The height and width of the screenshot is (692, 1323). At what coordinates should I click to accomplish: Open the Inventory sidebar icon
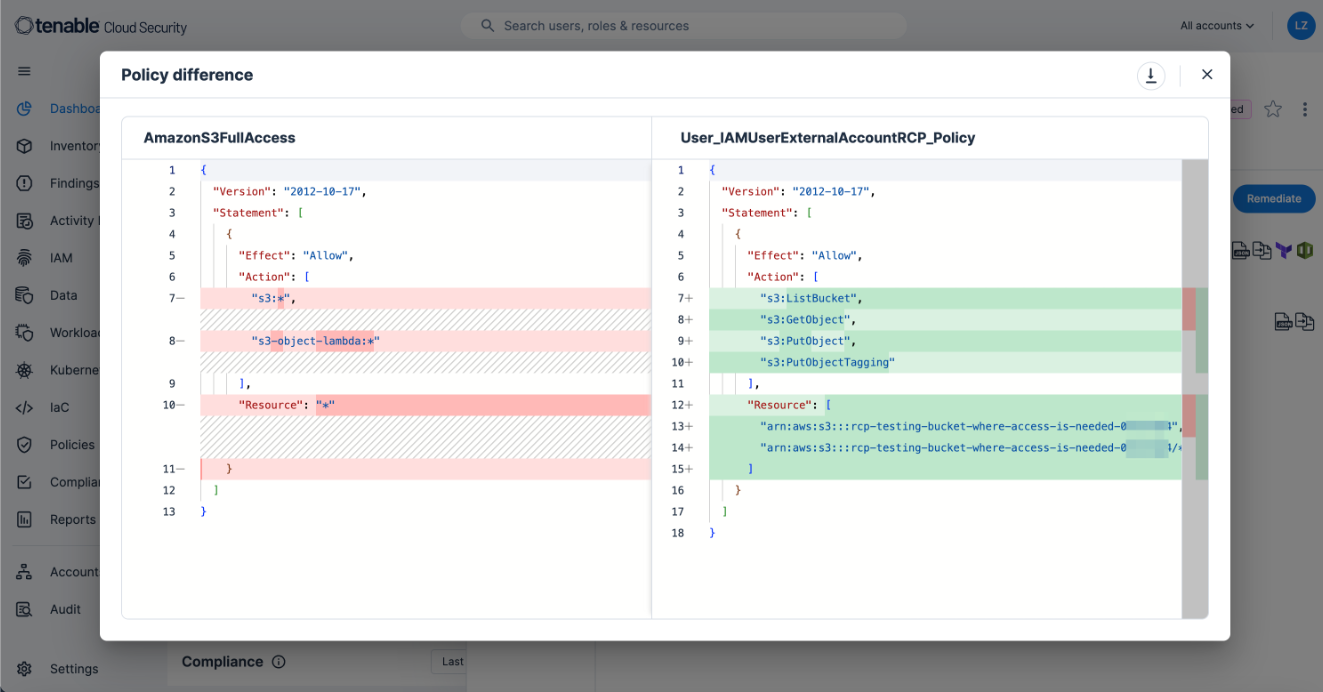pyautogui.click(x=25, y=146)
